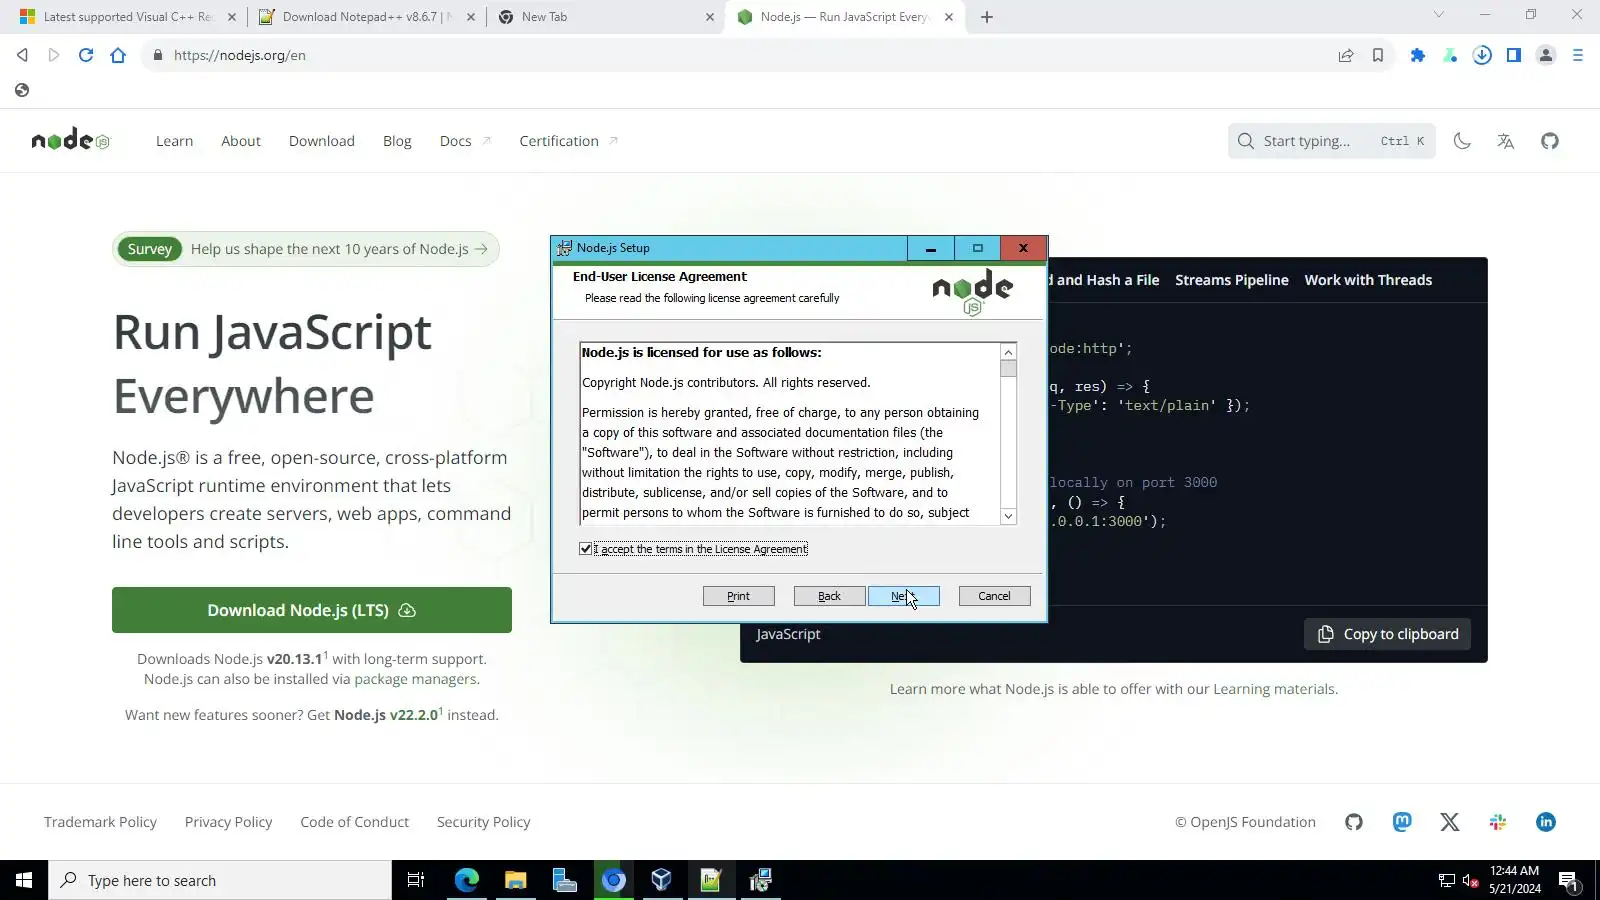Open the LinkedIn icon in the footer
1600x900 pixels.
1546,822
